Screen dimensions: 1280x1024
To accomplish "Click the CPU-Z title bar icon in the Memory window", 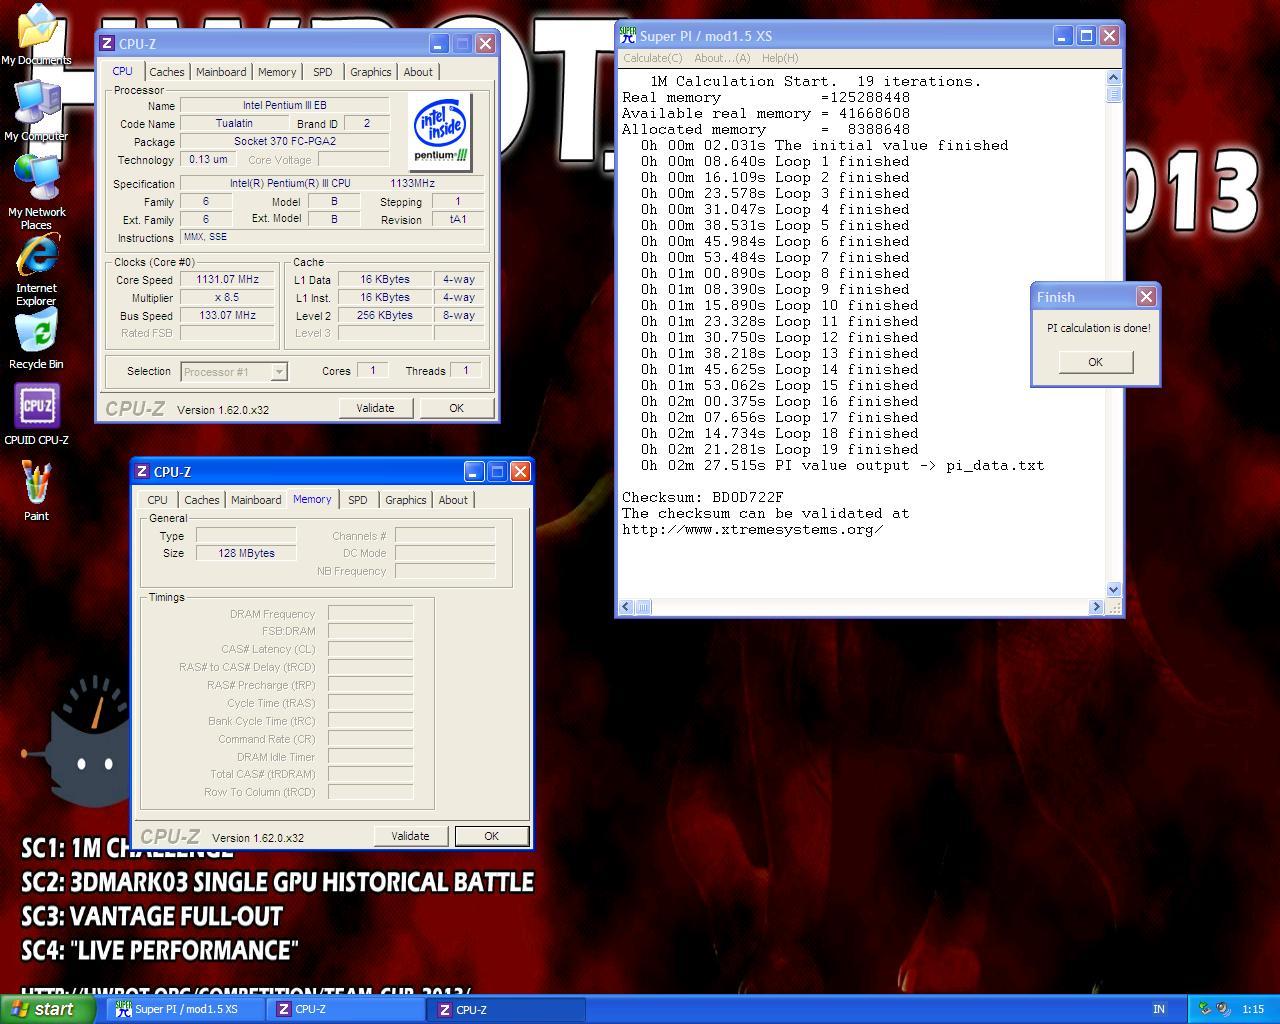I will (142, 472).
